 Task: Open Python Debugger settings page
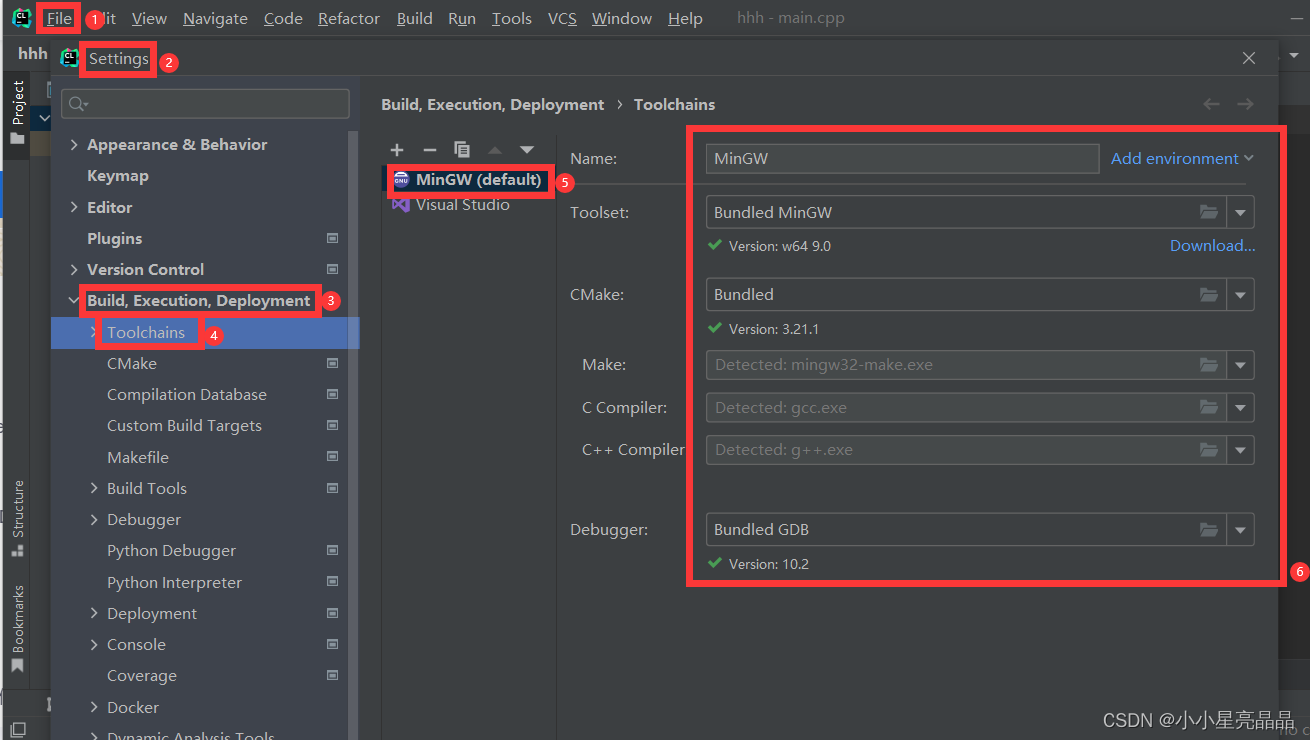click(x=172, y=551)
